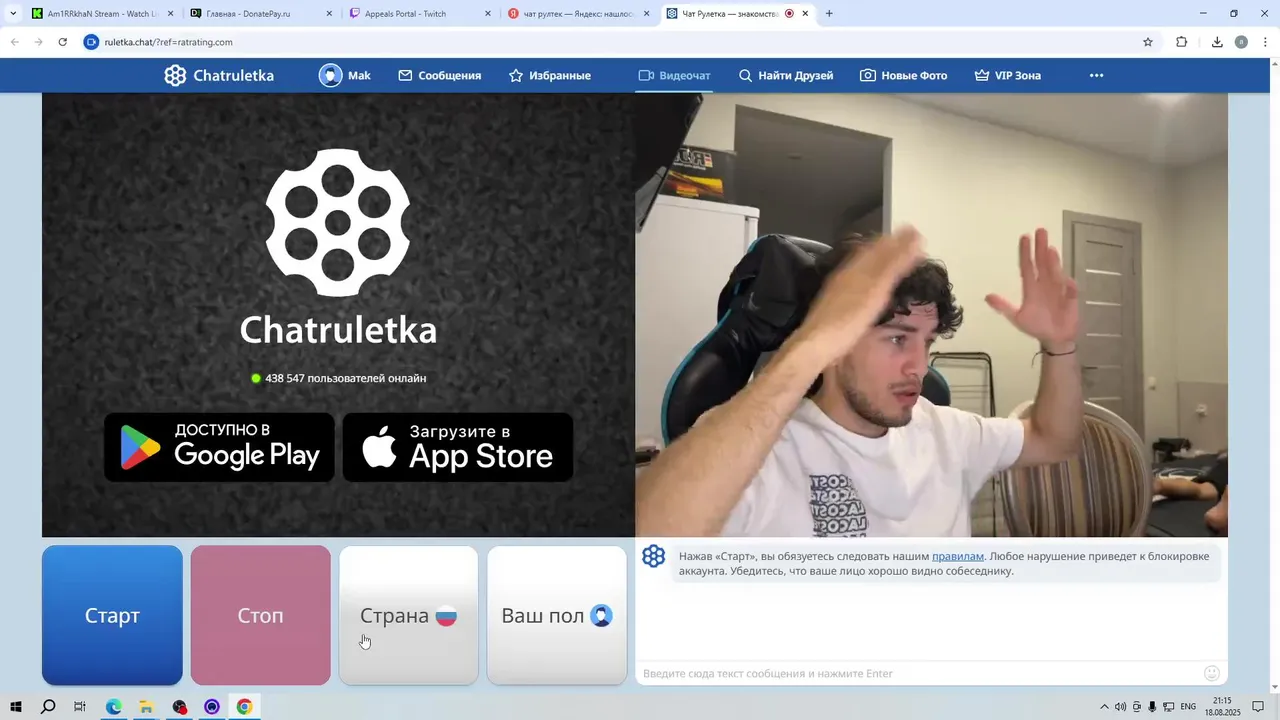The image size is (1280, 720).
Task: Open the browser downloads icon
Action: point(1217,42)
